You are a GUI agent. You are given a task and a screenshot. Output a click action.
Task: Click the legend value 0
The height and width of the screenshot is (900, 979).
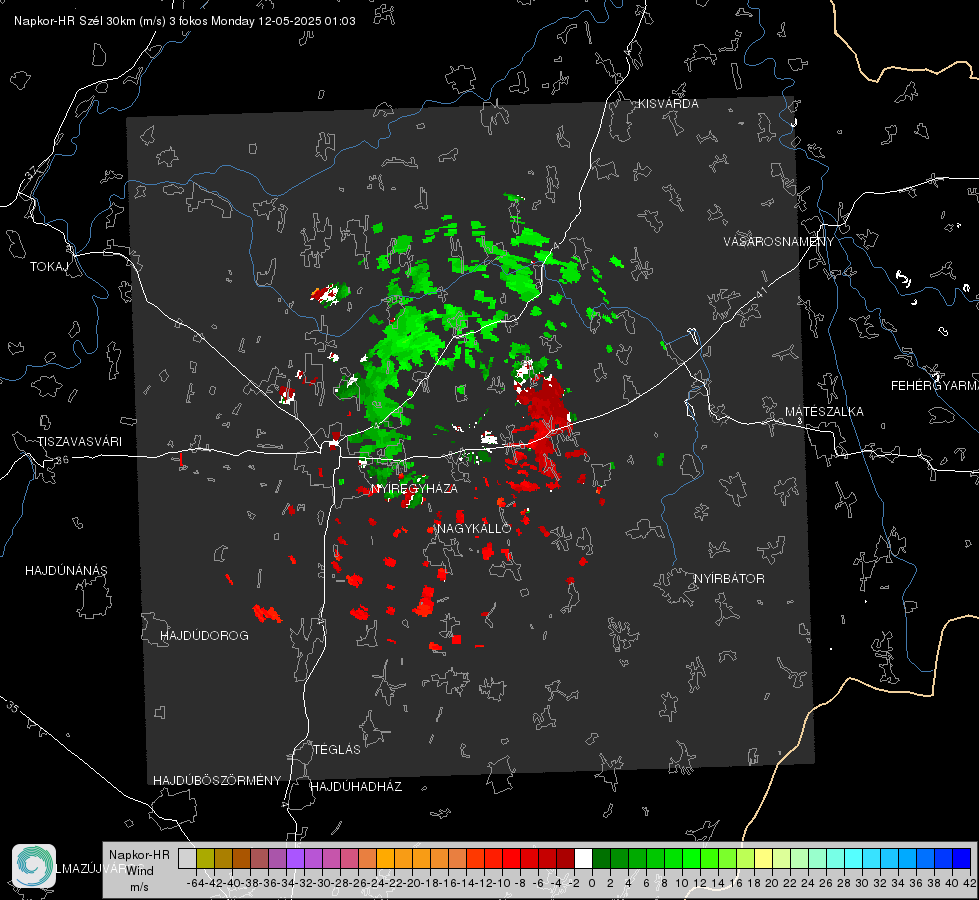[592, 883]
